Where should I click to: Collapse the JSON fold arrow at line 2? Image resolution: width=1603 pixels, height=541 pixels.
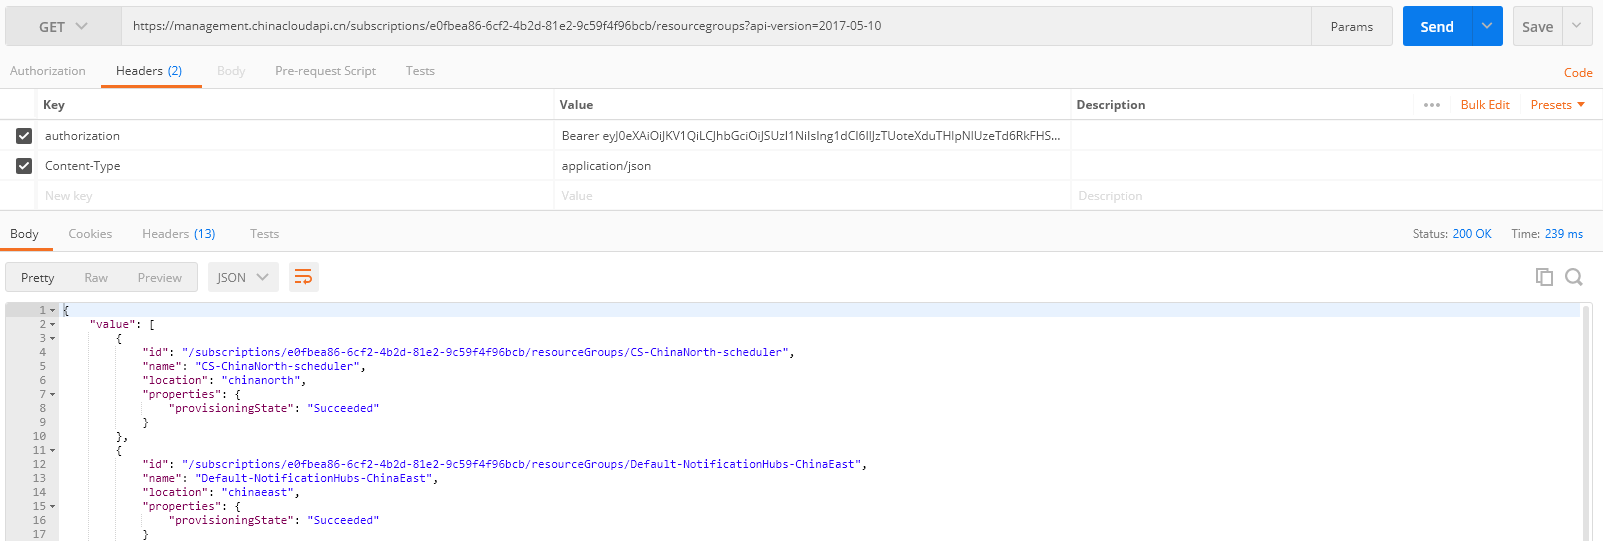(x=53, y=325)
